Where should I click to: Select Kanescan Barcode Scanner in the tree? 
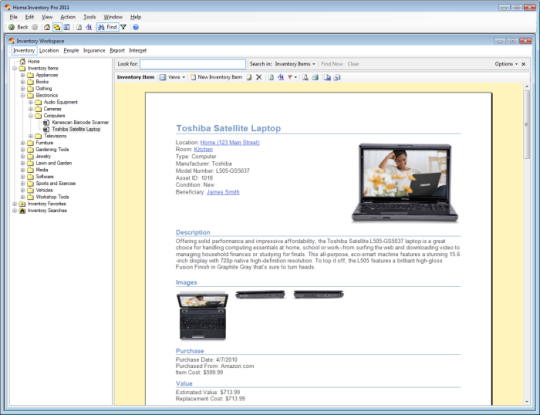click(x=80, y=122)
